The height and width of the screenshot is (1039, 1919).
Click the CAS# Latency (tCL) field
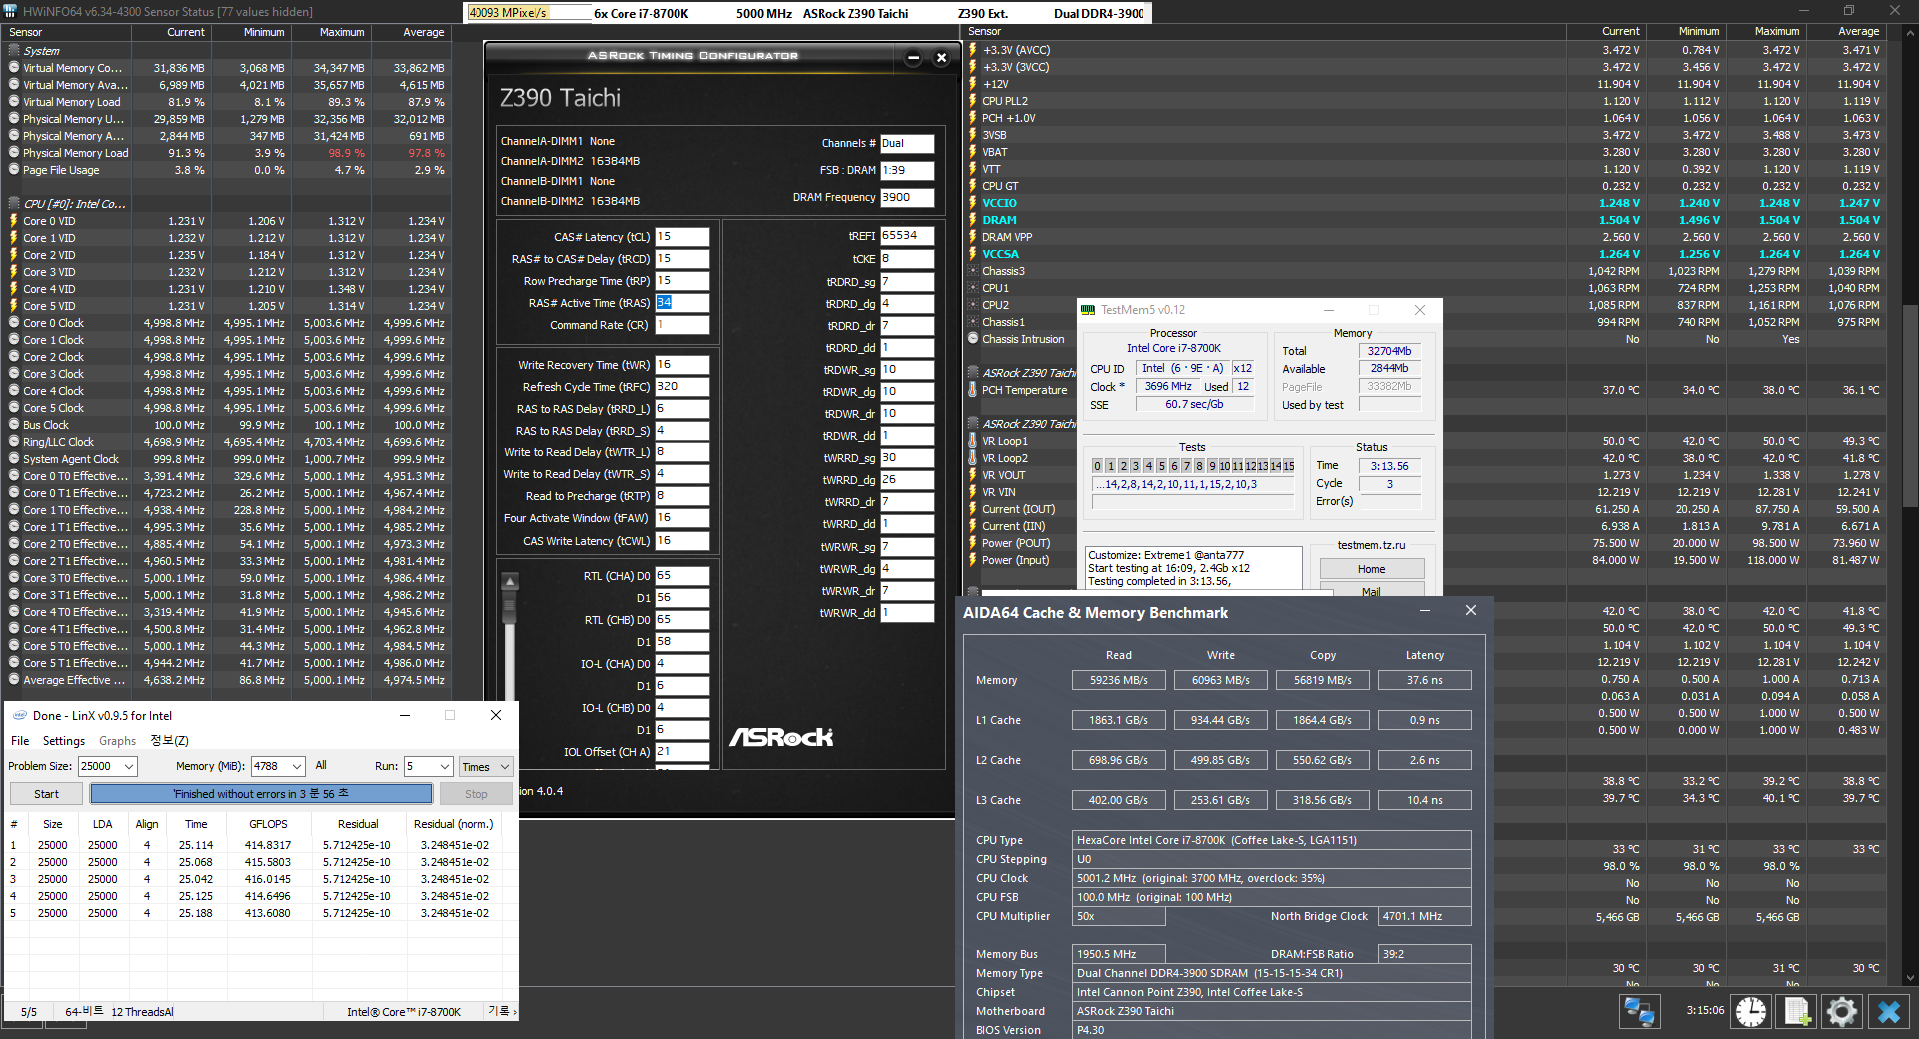tap(682, 237)
